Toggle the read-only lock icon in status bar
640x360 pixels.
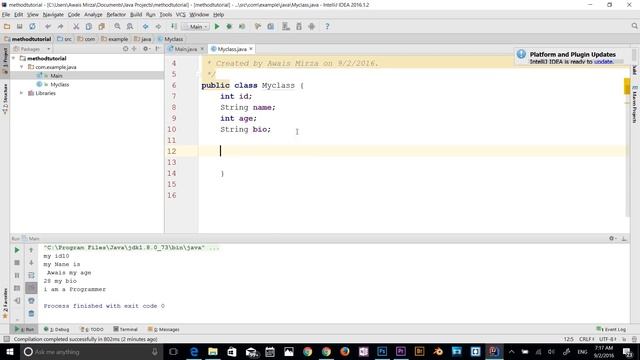624,339
